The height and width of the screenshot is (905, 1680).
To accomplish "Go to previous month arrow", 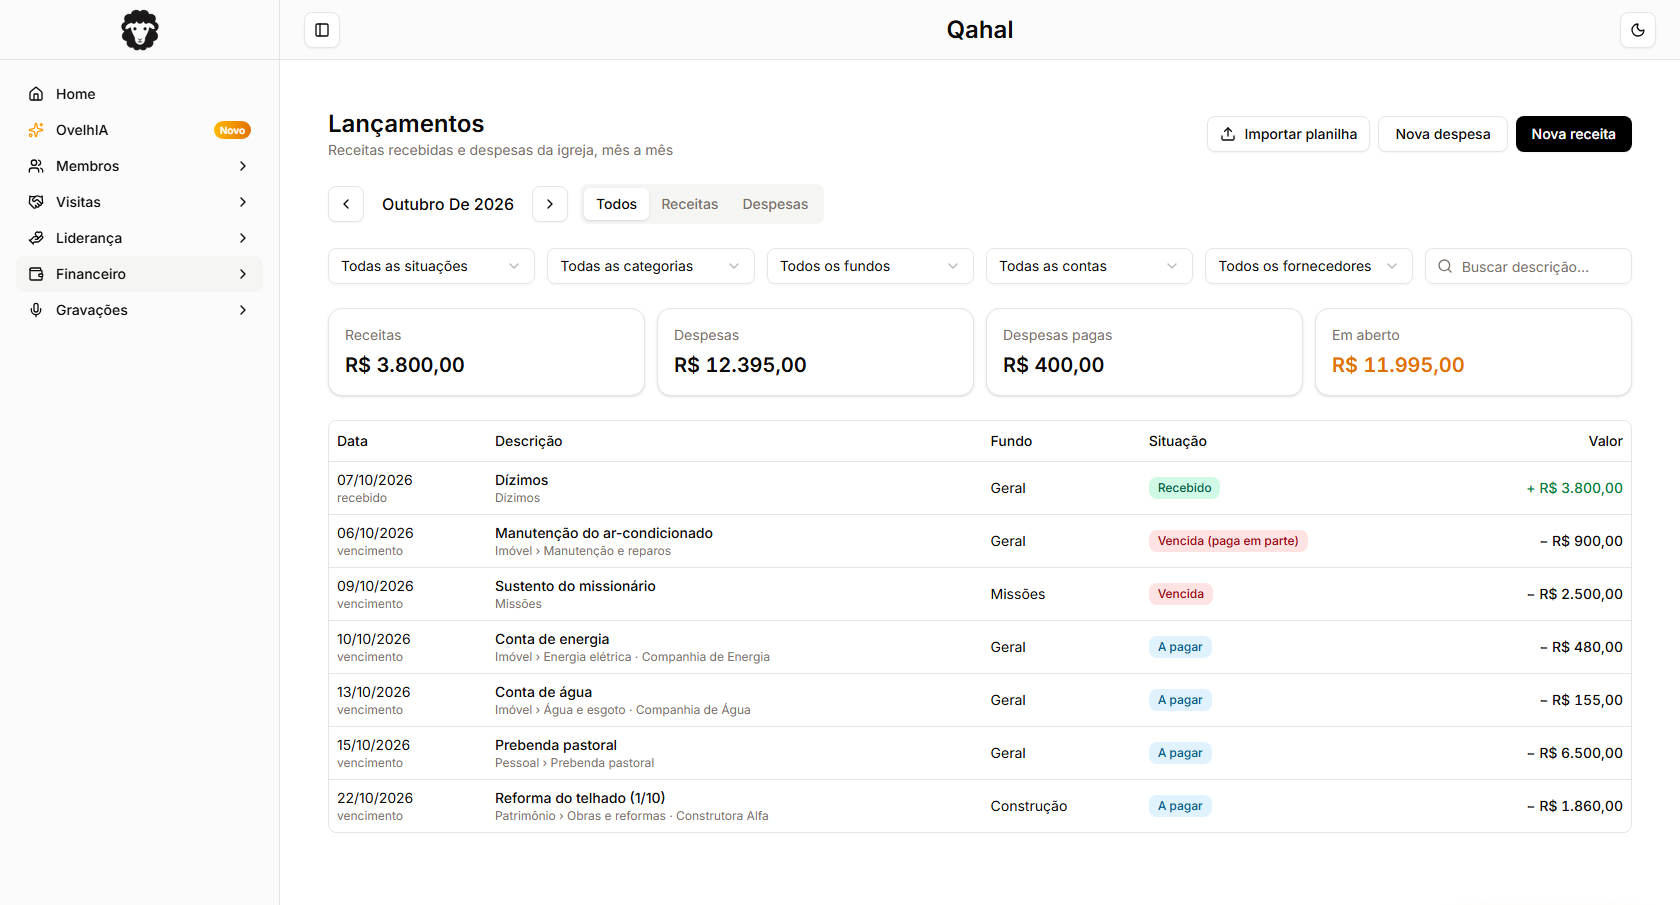I will point(346,204).
